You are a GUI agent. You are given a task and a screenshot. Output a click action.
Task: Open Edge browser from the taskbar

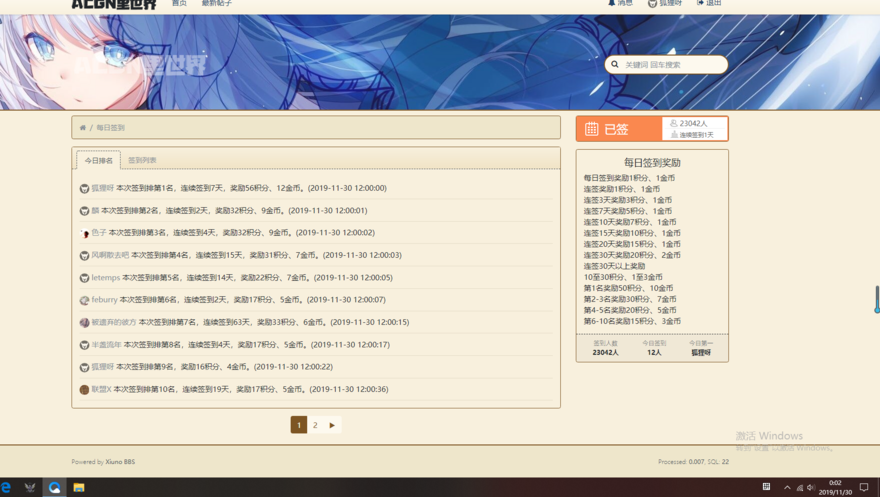pos(6,487)
